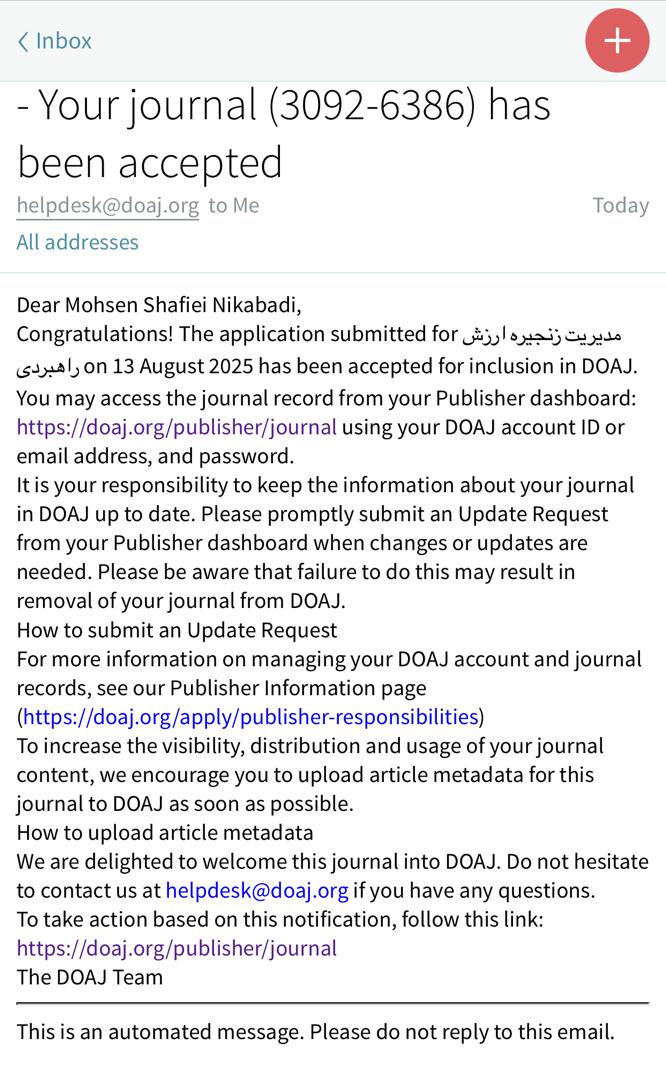Tap the horizontal divider above the footer
666x1080 pixels.
pyautogui.click(x=332, y=1003)
